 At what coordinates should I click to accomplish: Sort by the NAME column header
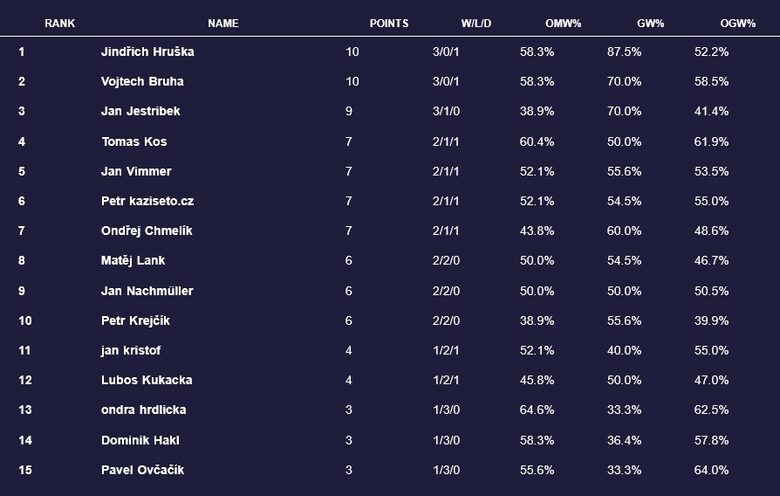point(223,23)
